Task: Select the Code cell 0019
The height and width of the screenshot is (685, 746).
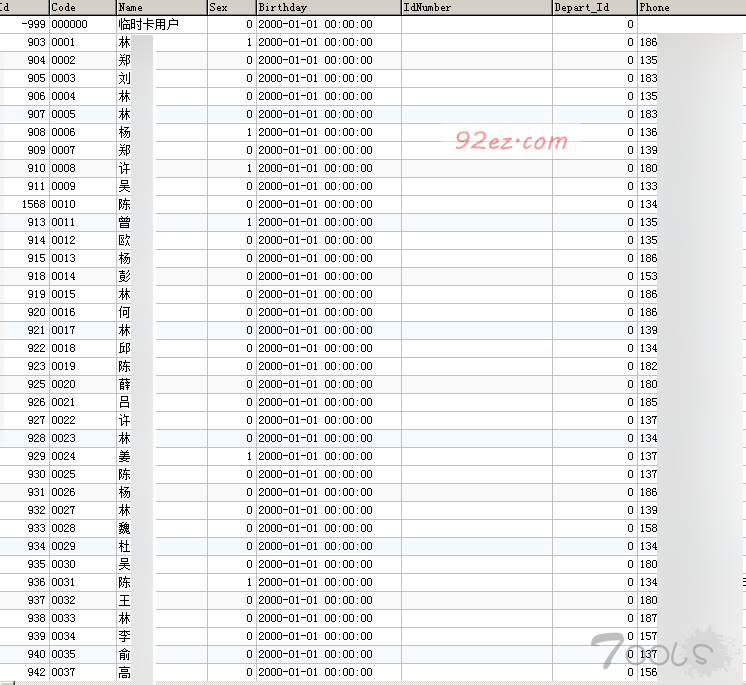Action: [x=83, y=366]
